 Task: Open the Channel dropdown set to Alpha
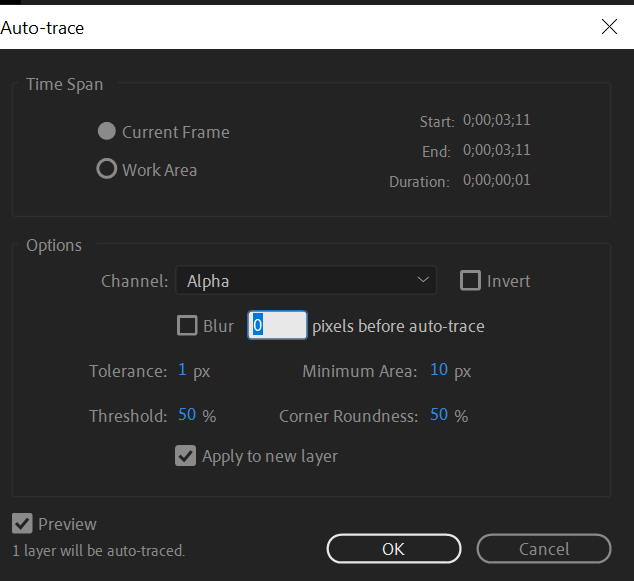point(306,280)
